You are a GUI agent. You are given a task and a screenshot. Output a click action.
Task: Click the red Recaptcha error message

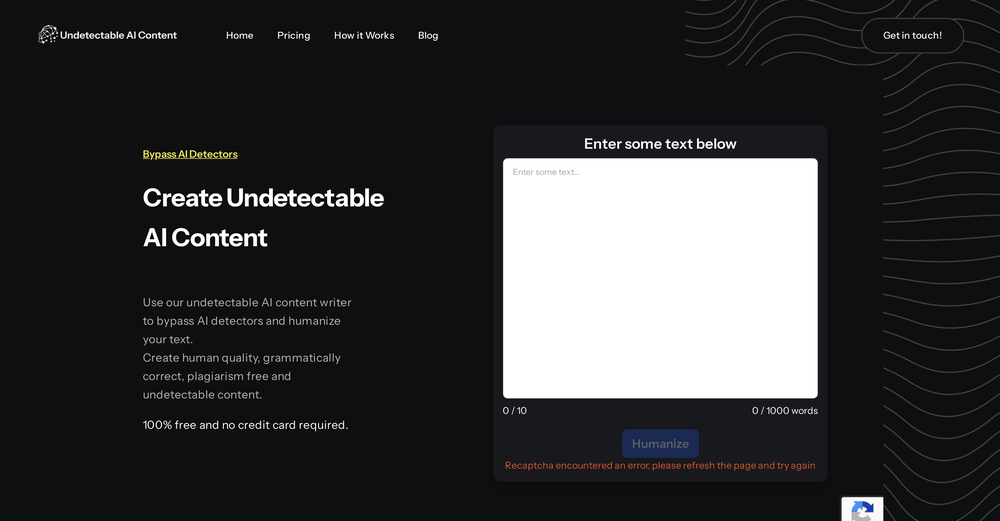[x=660, y=466]
